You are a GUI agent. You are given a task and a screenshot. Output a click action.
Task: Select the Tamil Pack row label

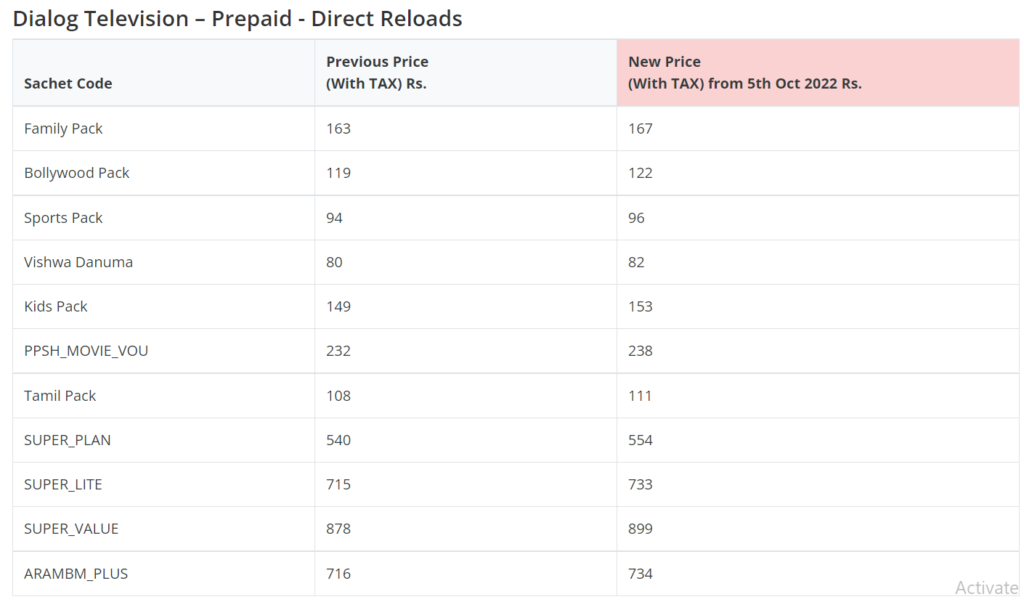tap(60, 396)
